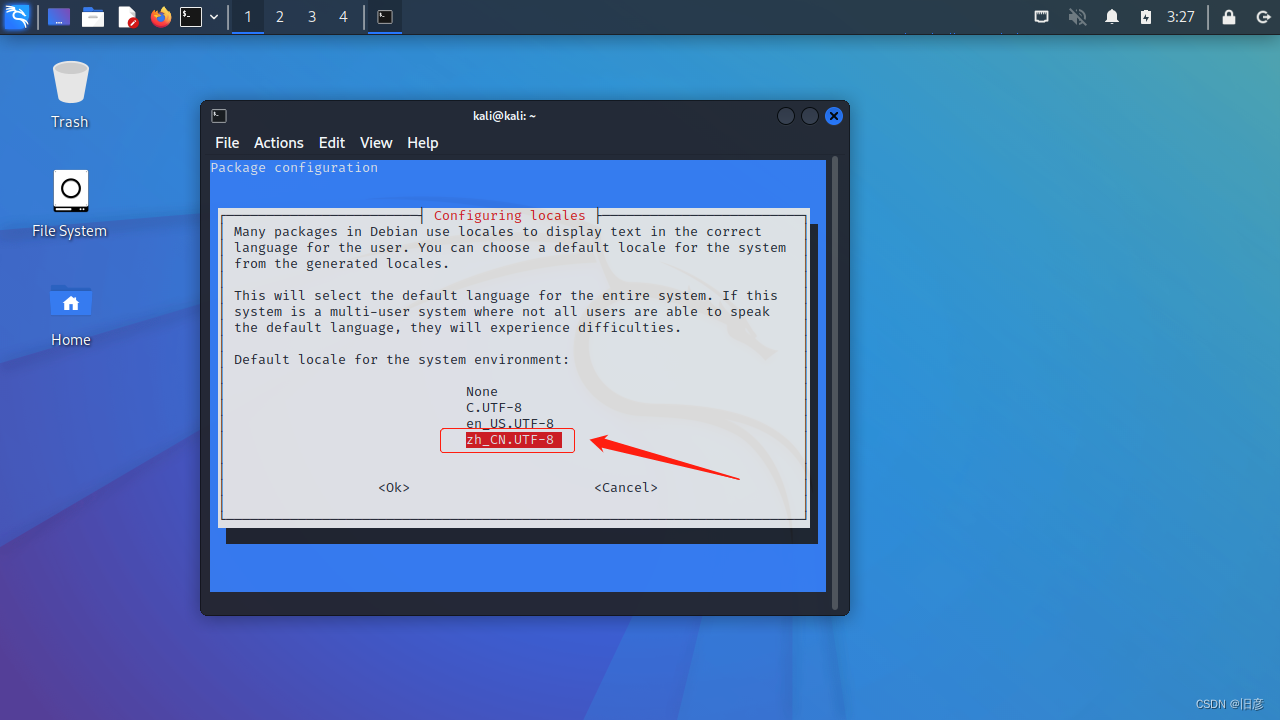Select the terminal window in the taskbar
1280x720 pixels.
(x=385, y=17)
